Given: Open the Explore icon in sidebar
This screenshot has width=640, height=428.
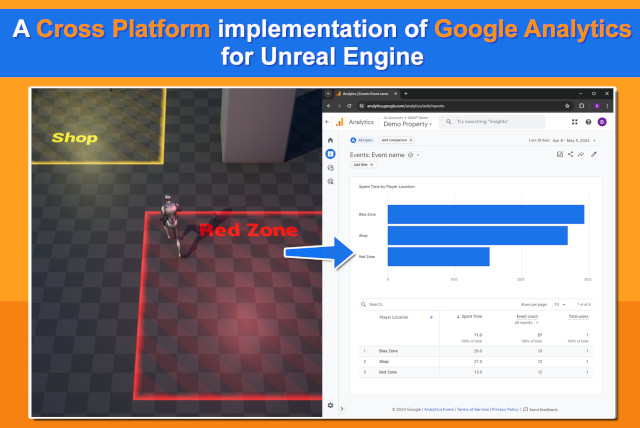Looking at the screenshot, I should point(330,168).
